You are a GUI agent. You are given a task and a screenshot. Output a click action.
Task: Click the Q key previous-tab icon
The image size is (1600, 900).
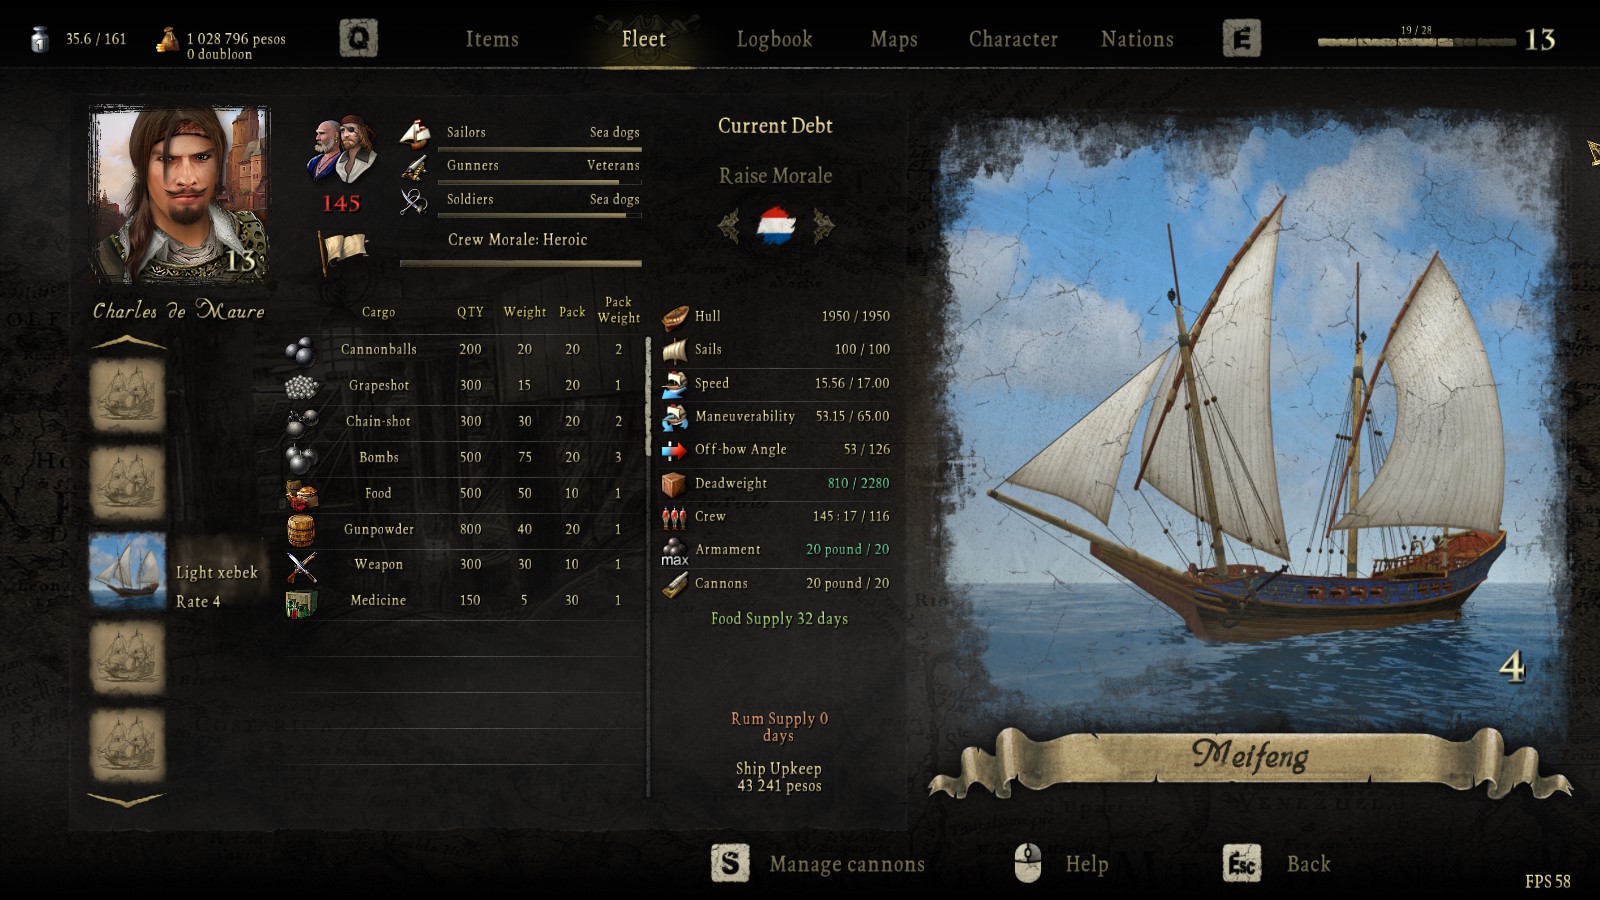click(358, 39)
